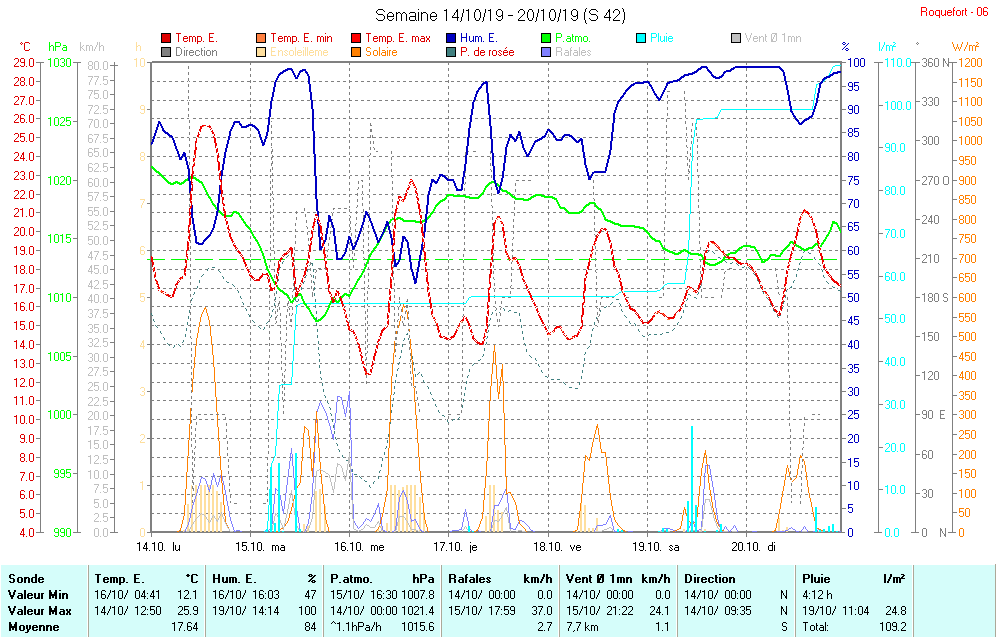Click the '18.10. ve' date label

coord(557,547)
